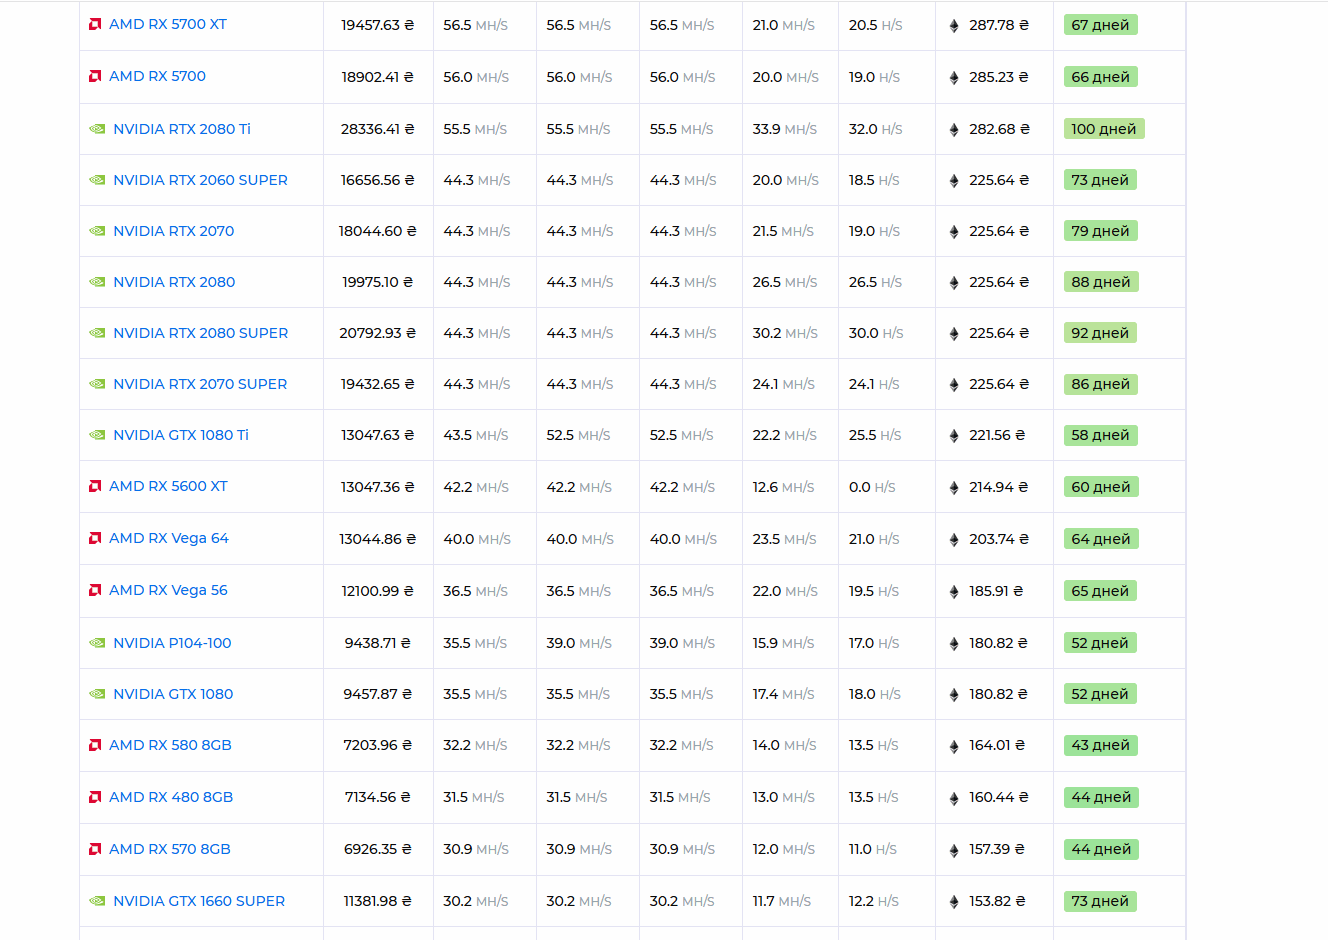Image resolution: width=1328 pixels, height=940 pixels.
Task: Open the NVIDIA GTX 1080 link
Action: (x=173, y=694)
